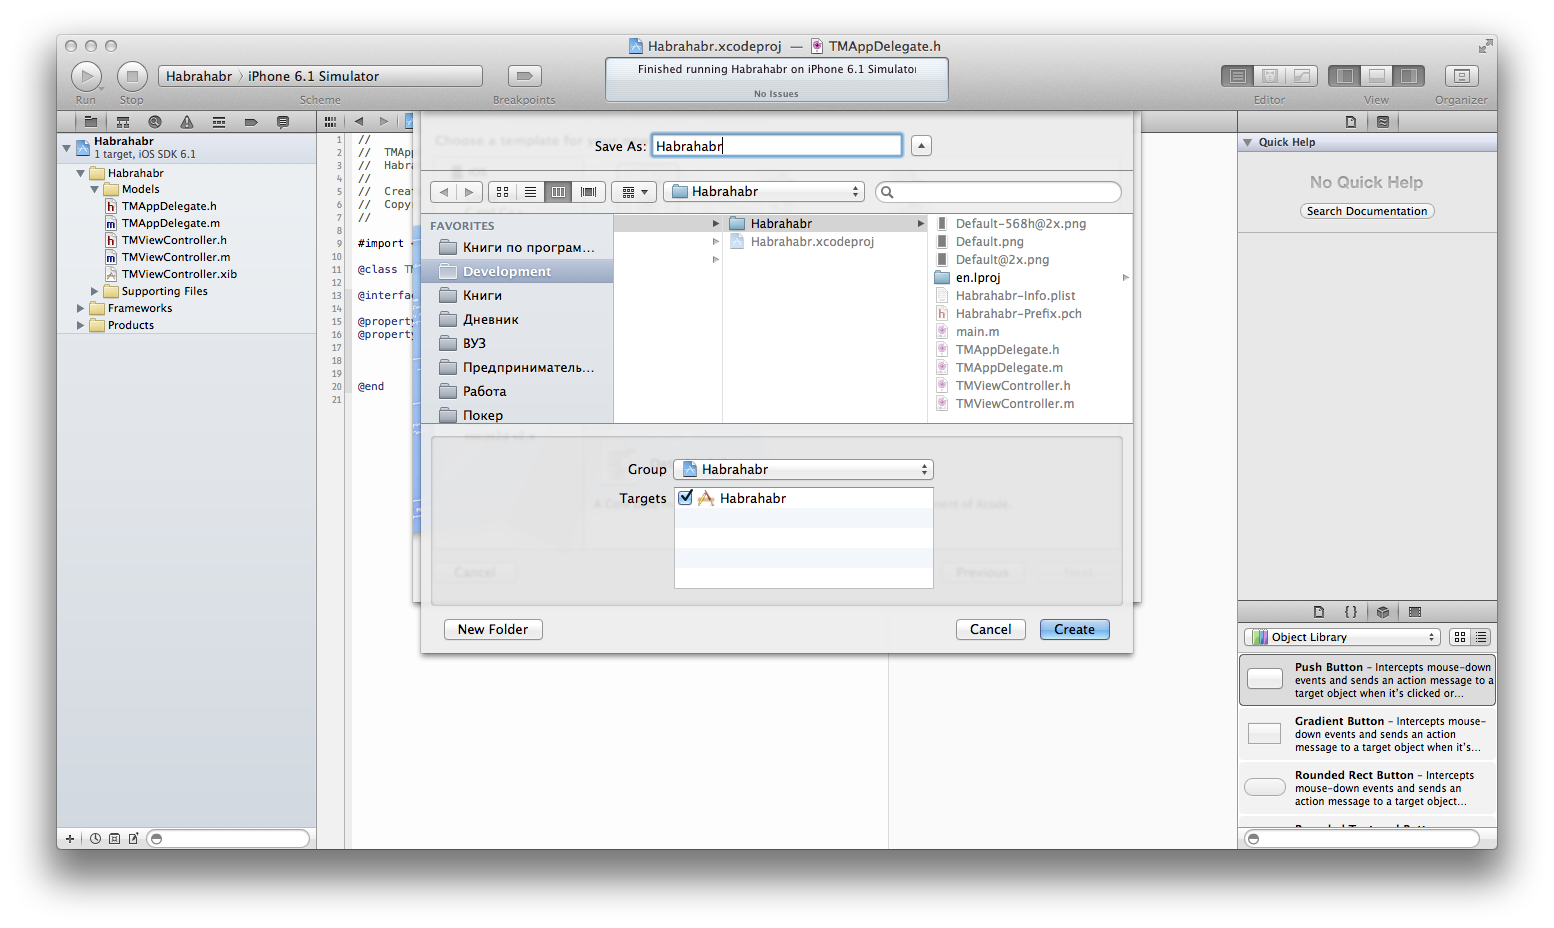Screen dimensions: 1554x928
Task: Switch to the Version editor
Action: tap(1302, 76)
